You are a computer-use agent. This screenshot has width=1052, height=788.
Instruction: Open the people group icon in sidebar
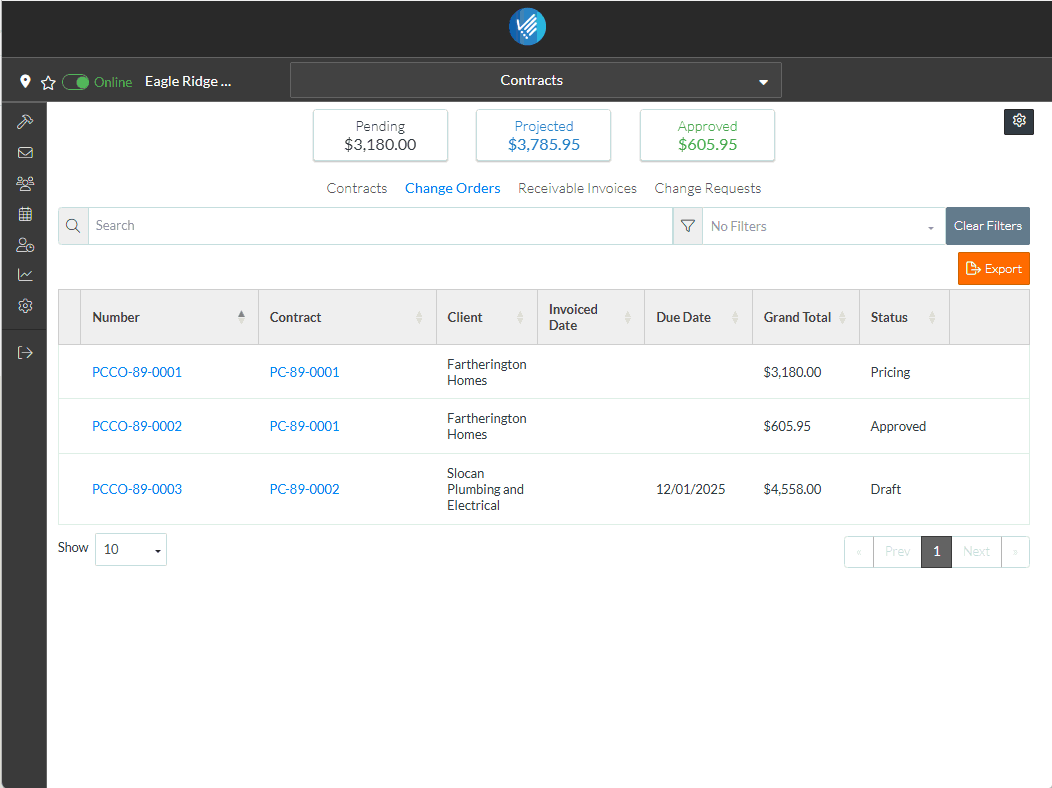(x=25, y=184)
